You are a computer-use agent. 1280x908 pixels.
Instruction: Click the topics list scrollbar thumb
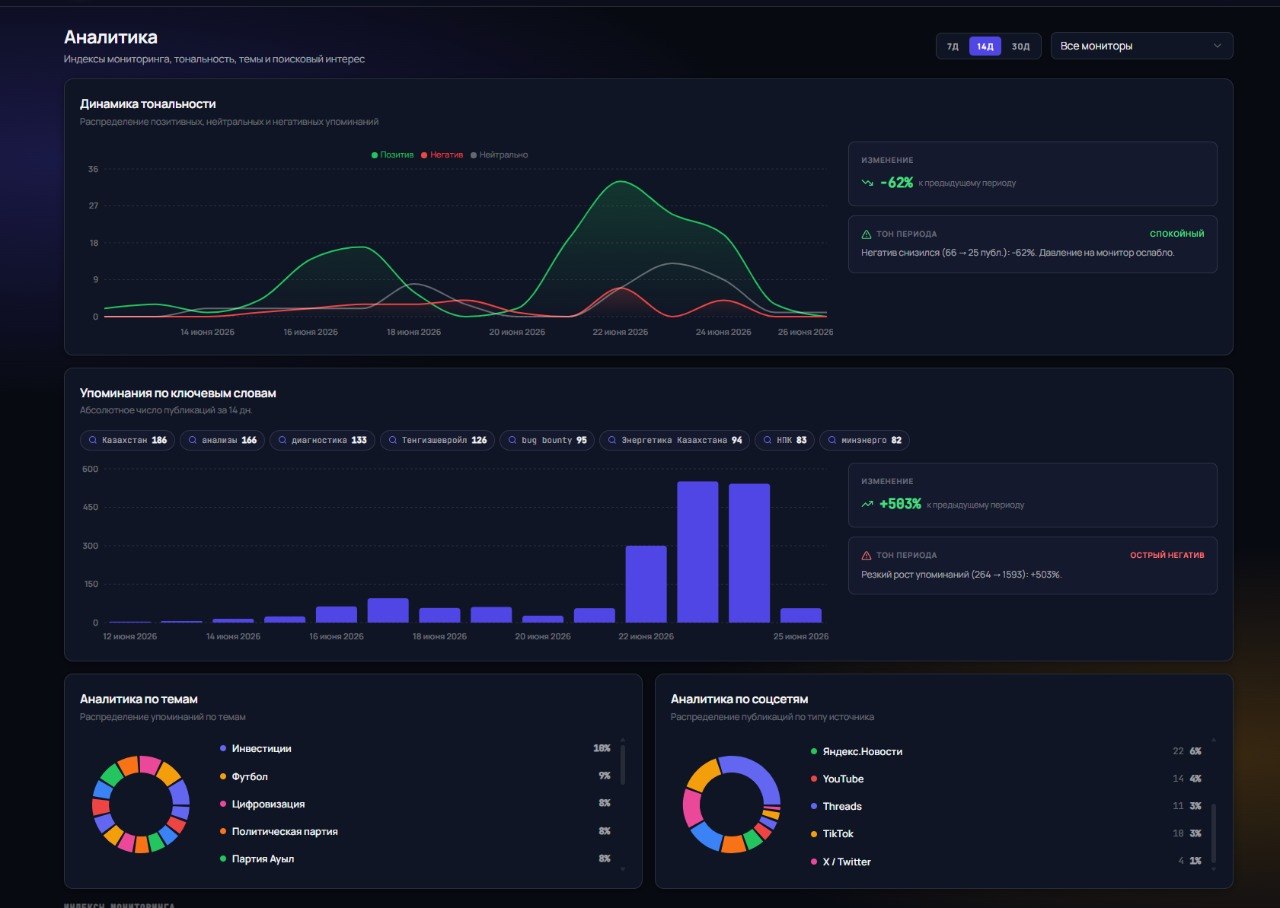click(622, 764)
